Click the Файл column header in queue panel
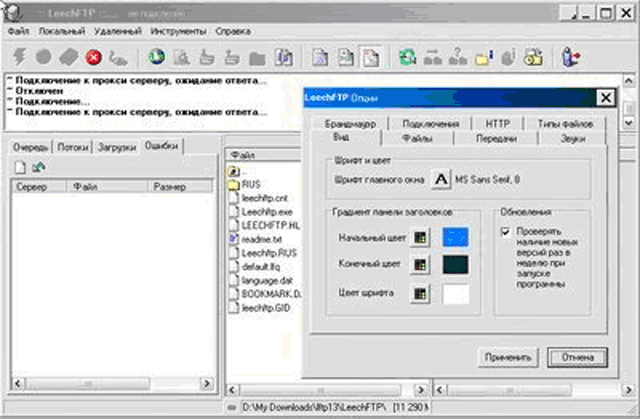 click(107, 187)
